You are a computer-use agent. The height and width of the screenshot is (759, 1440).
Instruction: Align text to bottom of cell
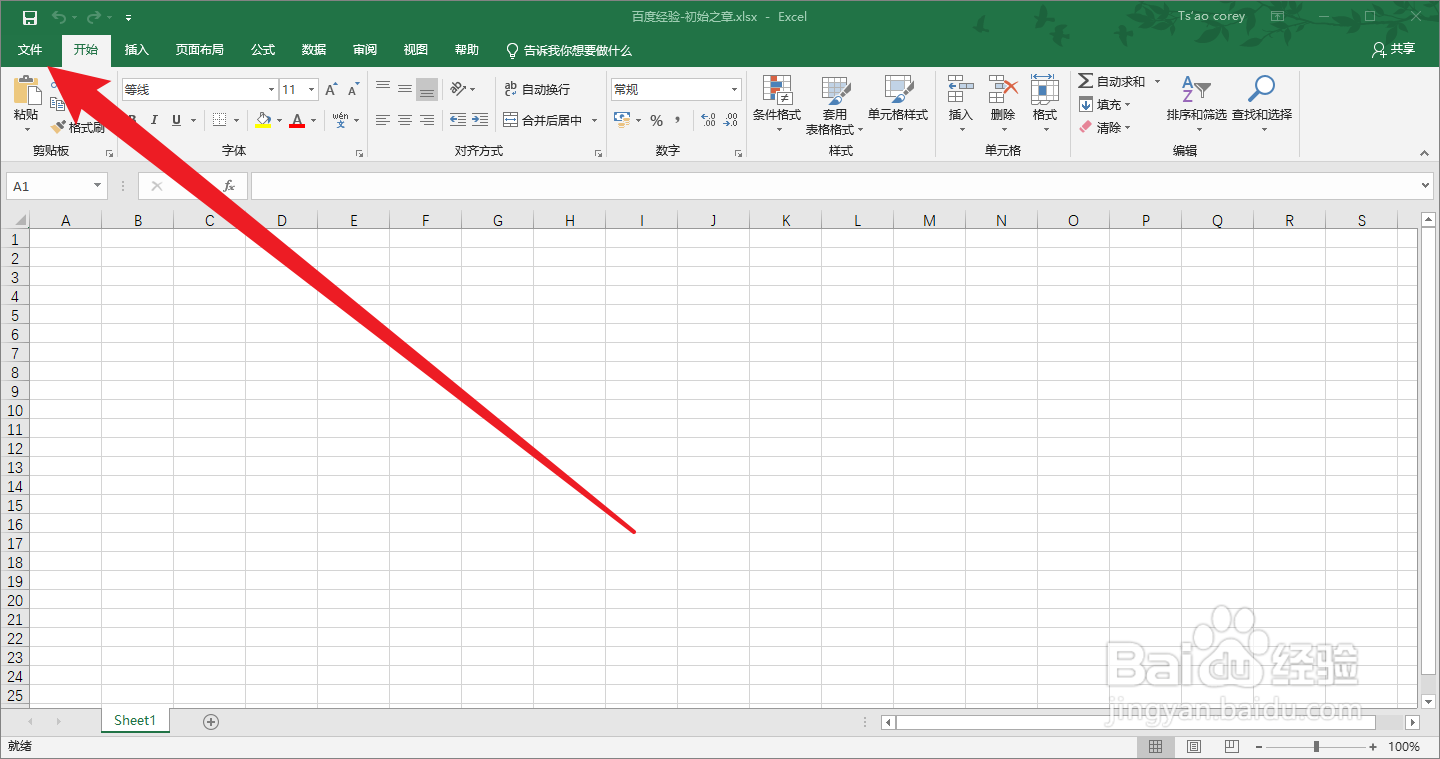coord(427,89)
